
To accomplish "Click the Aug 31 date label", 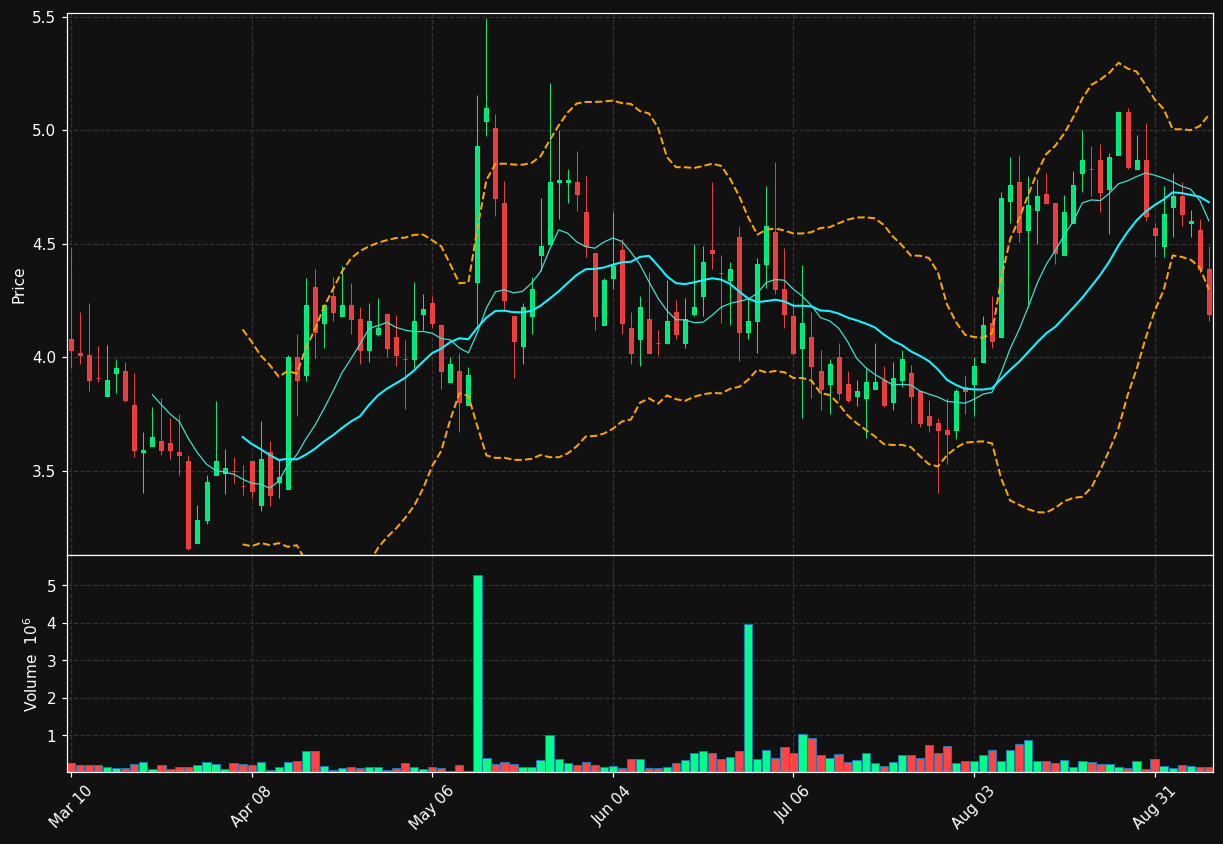I will pyautogui.click(x=1154, y=807).
